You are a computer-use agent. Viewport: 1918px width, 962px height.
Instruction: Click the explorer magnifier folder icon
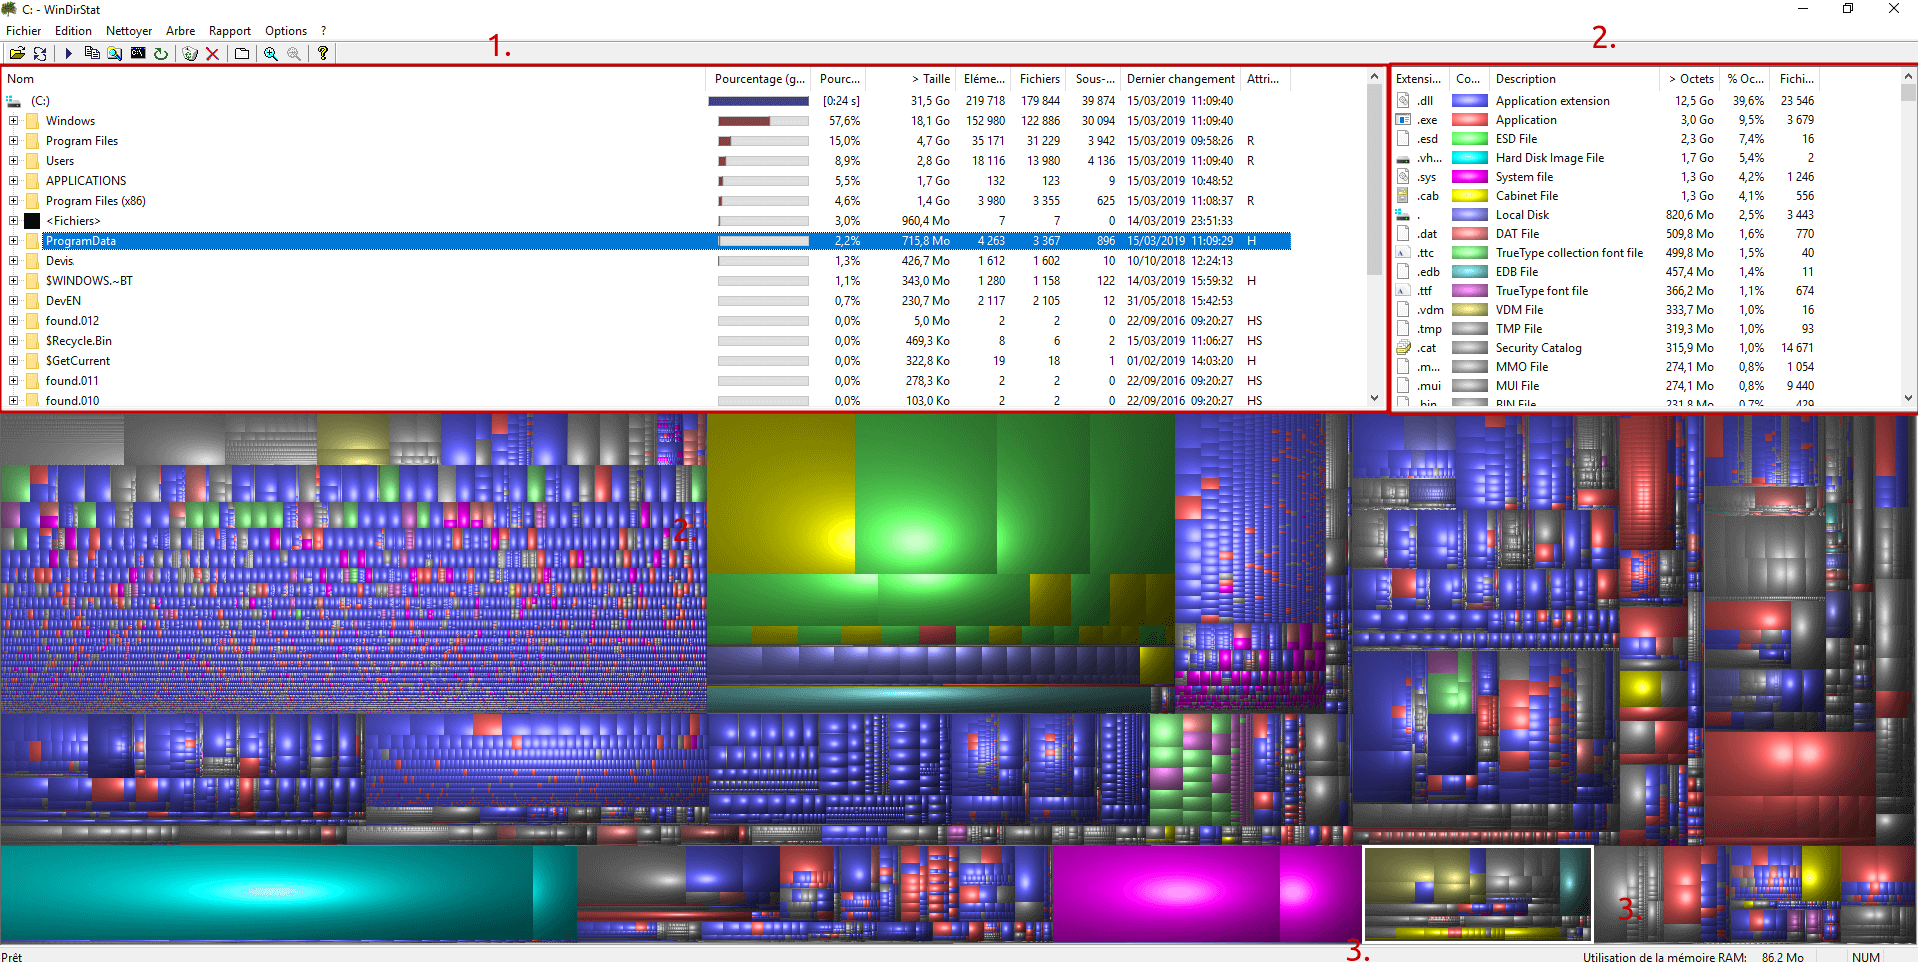pos(115,54)
